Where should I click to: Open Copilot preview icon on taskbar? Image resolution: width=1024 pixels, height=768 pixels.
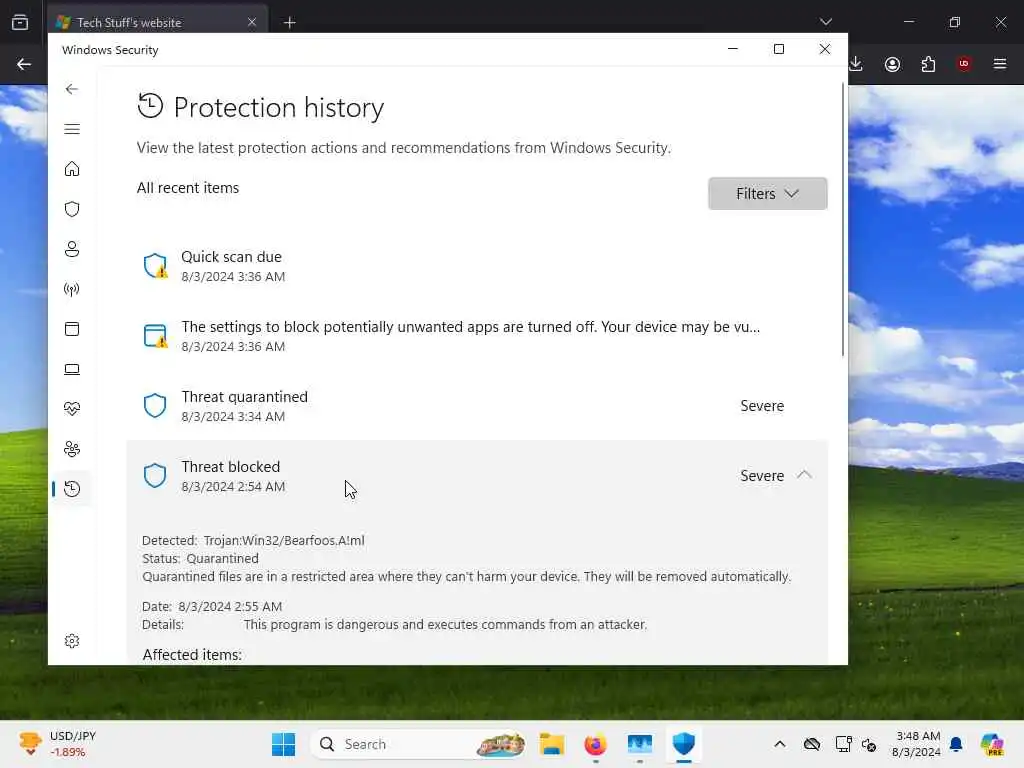tap(992, 744)
